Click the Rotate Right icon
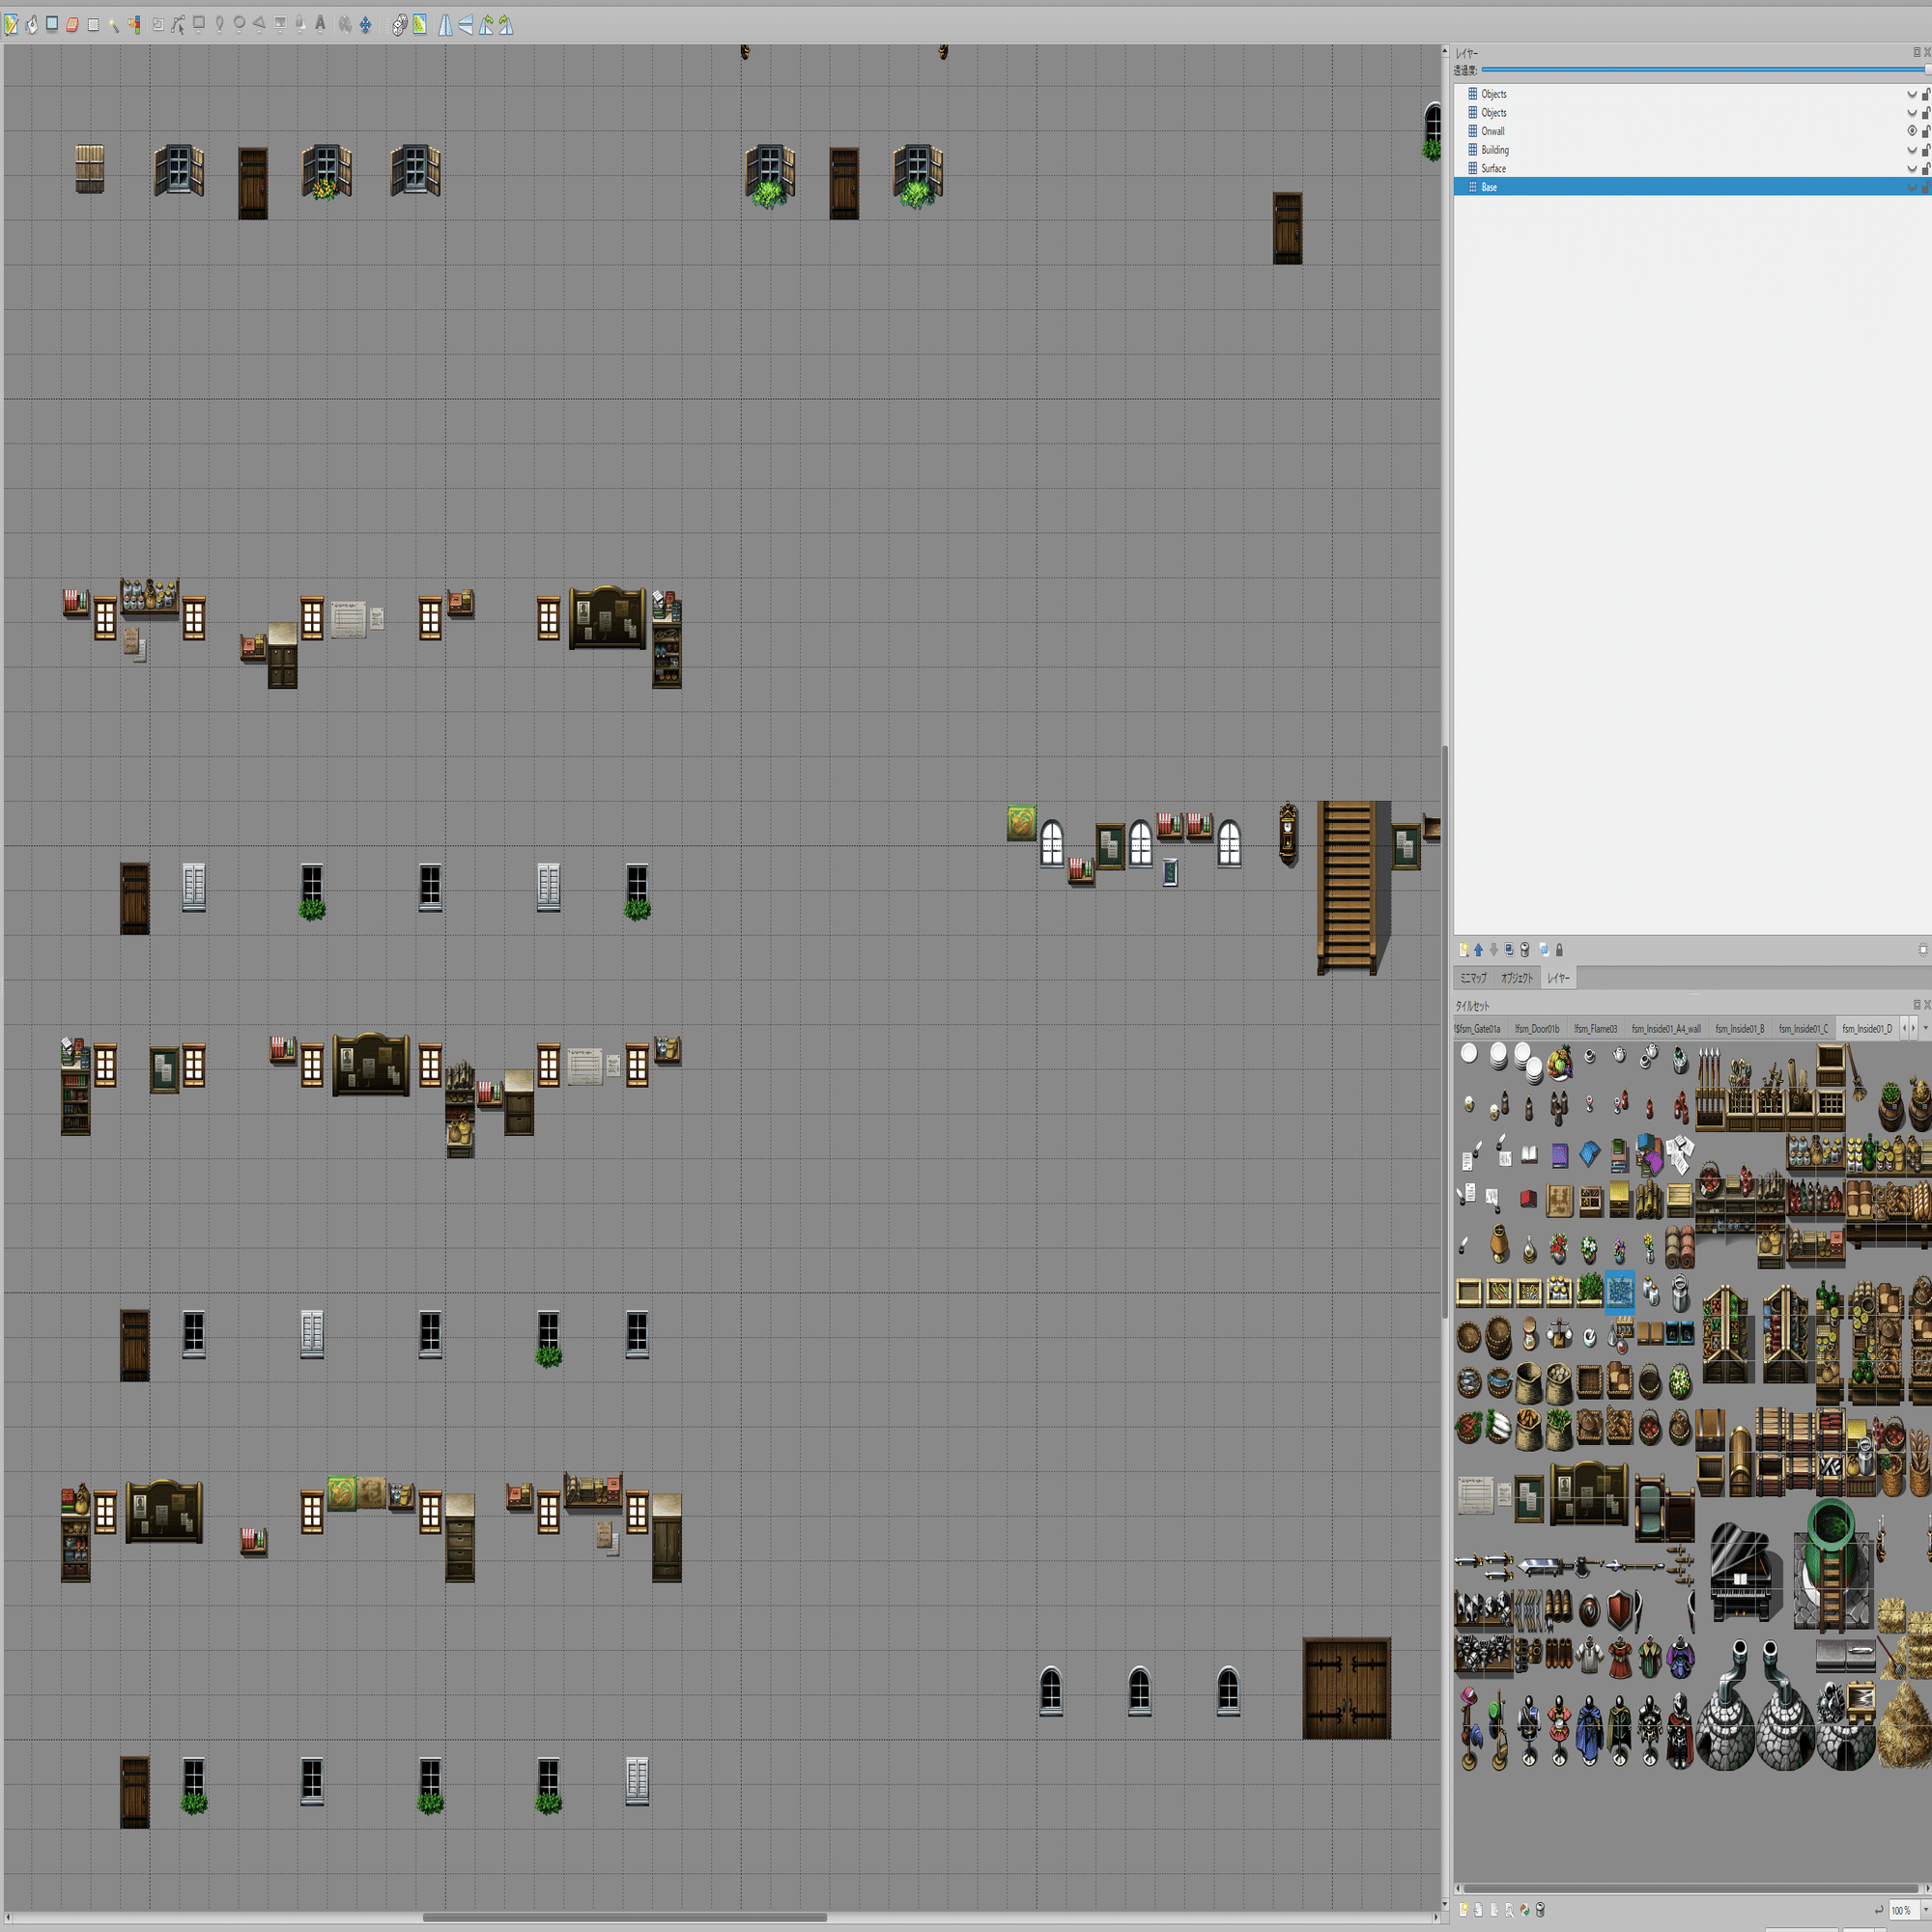Screen dimensions: 1932x1932 click(x=506, y=25)
